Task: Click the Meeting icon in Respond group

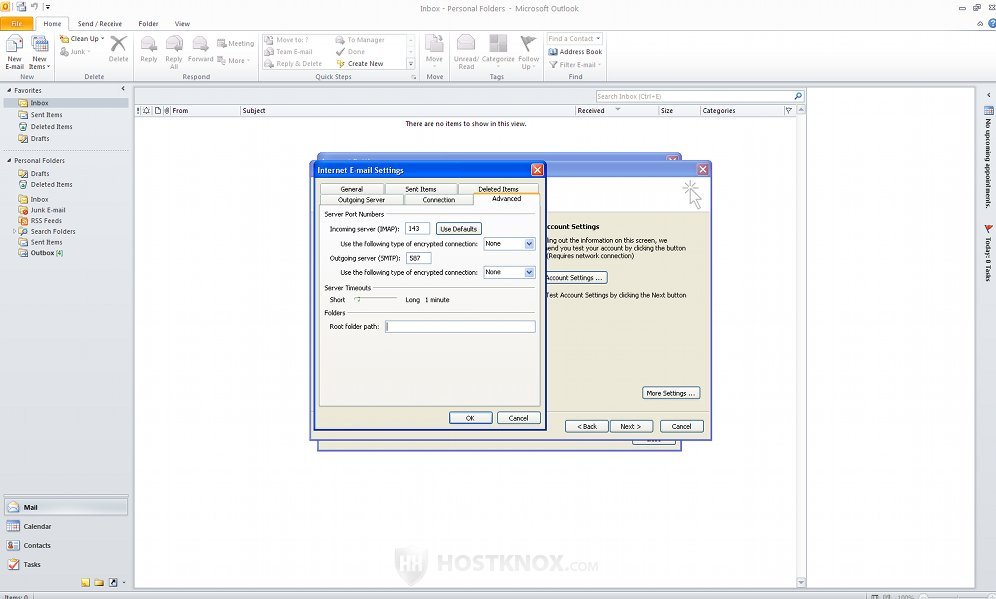Action: [x=222, y=43]
